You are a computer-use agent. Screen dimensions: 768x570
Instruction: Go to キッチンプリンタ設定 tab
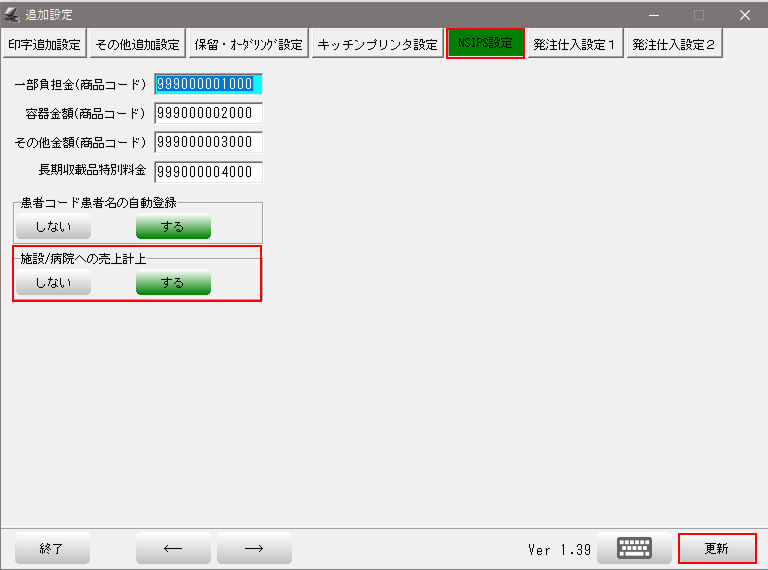click(x=377, y=44)
